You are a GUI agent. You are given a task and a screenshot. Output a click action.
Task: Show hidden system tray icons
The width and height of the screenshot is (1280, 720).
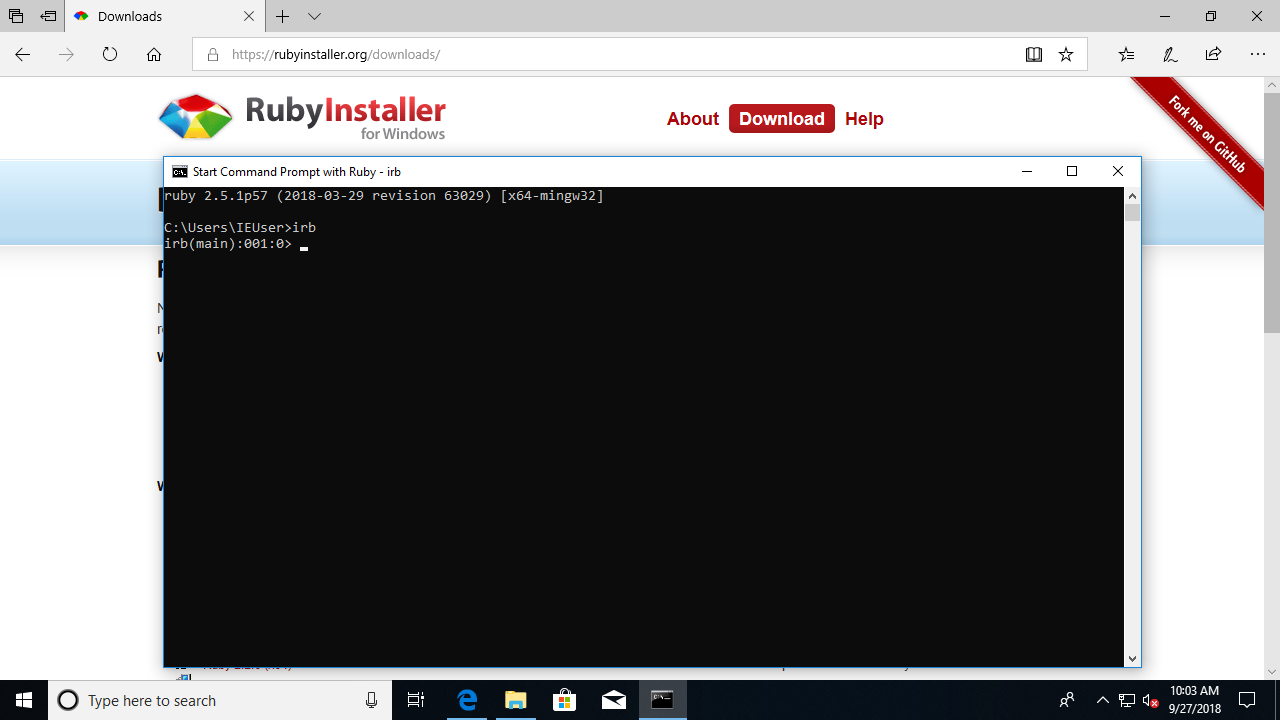pyautogui.click(x=1103, y=700)
